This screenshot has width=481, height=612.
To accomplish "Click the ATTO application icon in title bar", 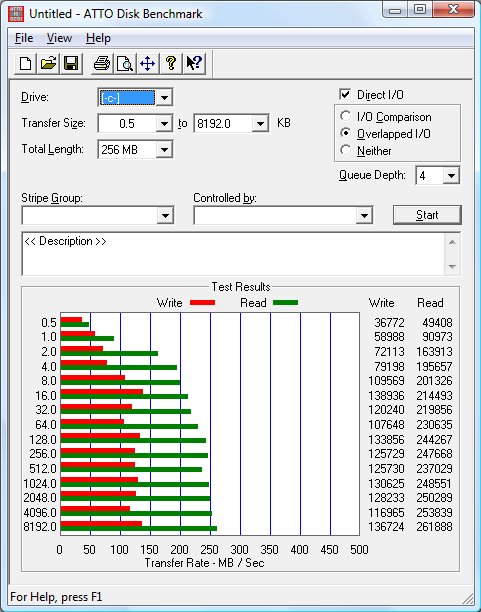I will [16, 14].
